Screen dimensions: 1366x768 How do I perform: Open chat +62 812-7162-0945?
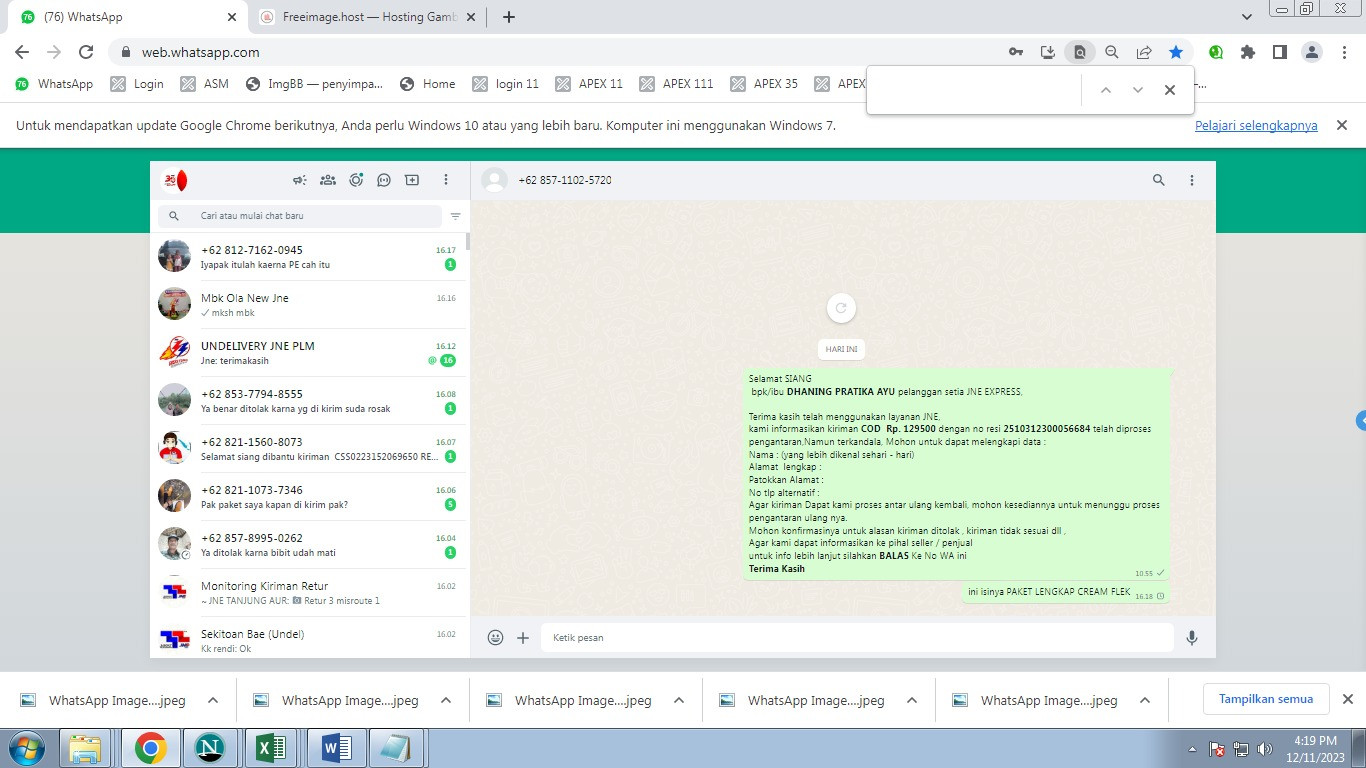308,257
